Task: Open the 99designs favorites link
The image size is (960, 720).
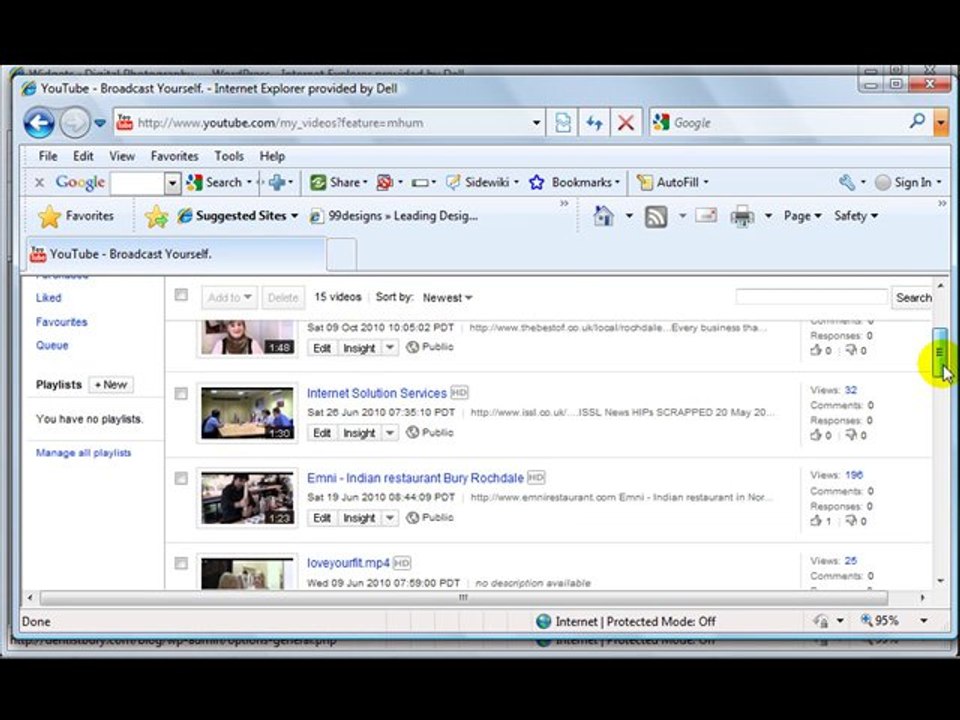Action: click(394, 216)
